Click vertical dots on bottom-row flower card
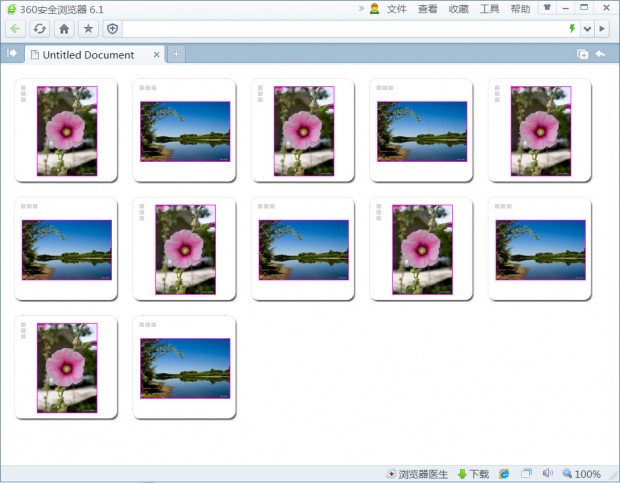The height and width of the screenshot is (483, 620). (23, 331)
